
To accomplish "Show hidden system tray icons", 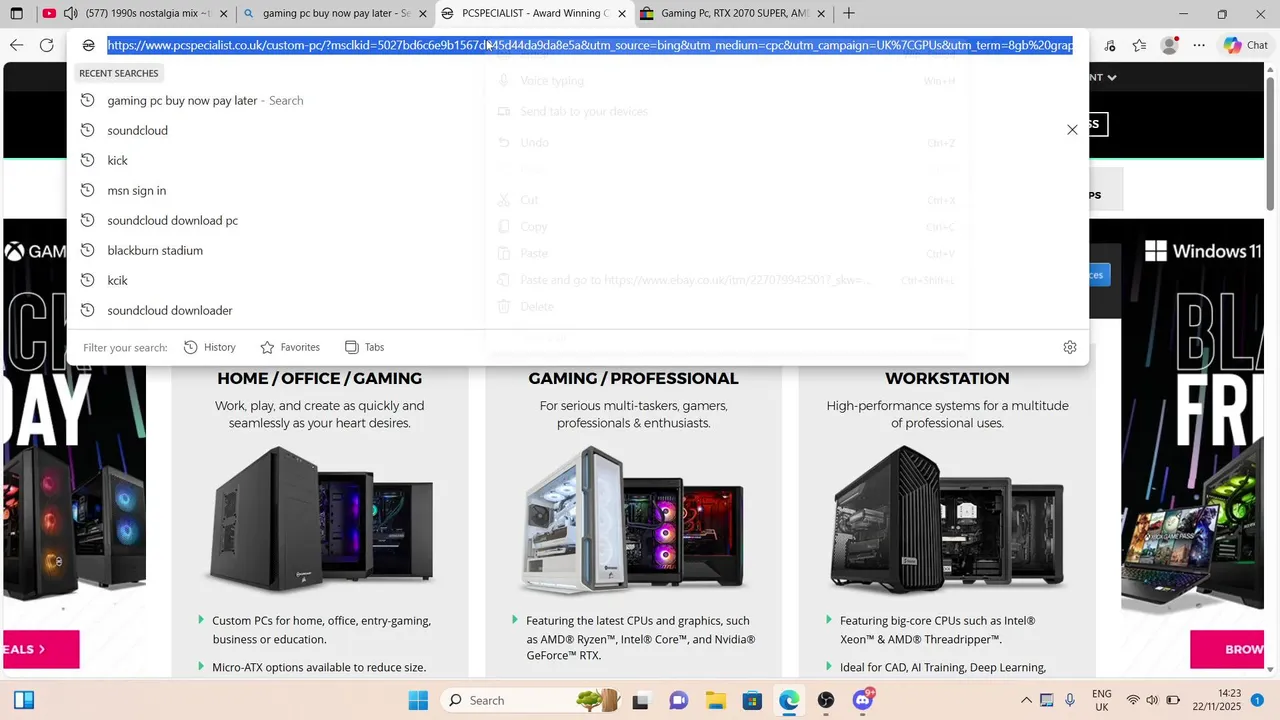I will click(1026, 700).
